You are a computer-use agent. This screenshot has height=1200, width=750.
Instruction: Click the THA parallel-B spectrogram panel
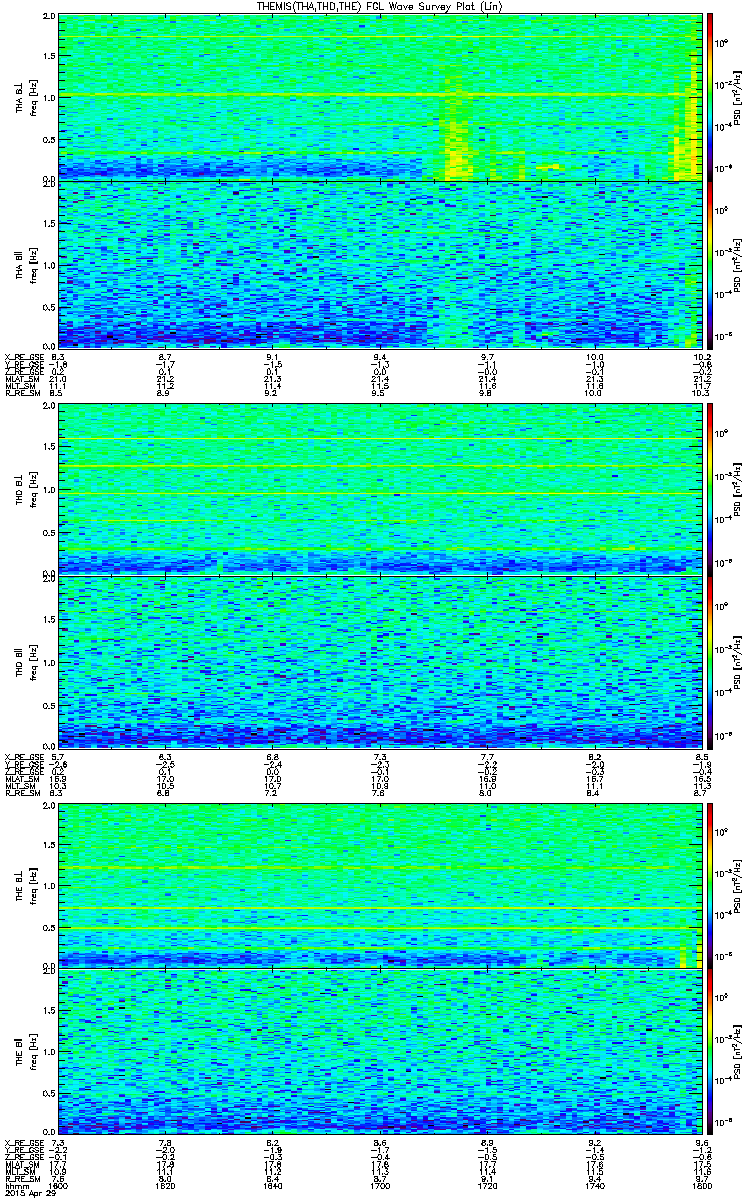pyautogui.click(x=380, y=265)
